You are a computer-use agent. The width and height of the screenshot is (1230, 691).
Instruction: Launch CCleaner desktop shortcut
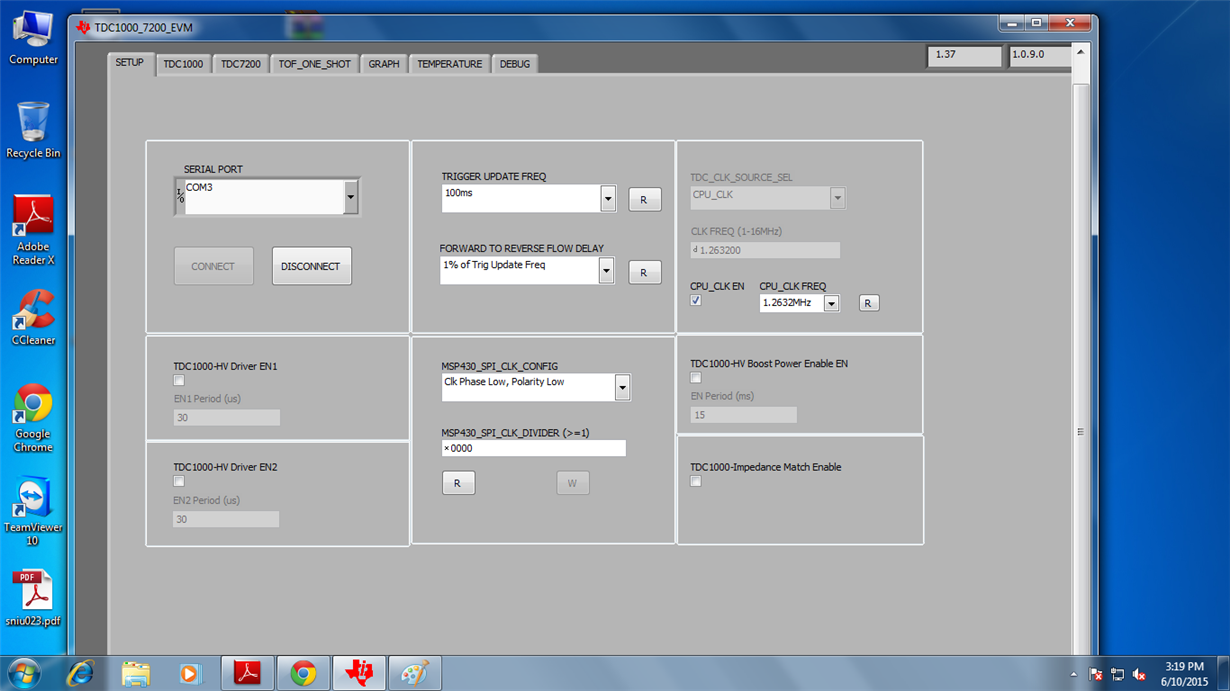click(x=33, y=316)
